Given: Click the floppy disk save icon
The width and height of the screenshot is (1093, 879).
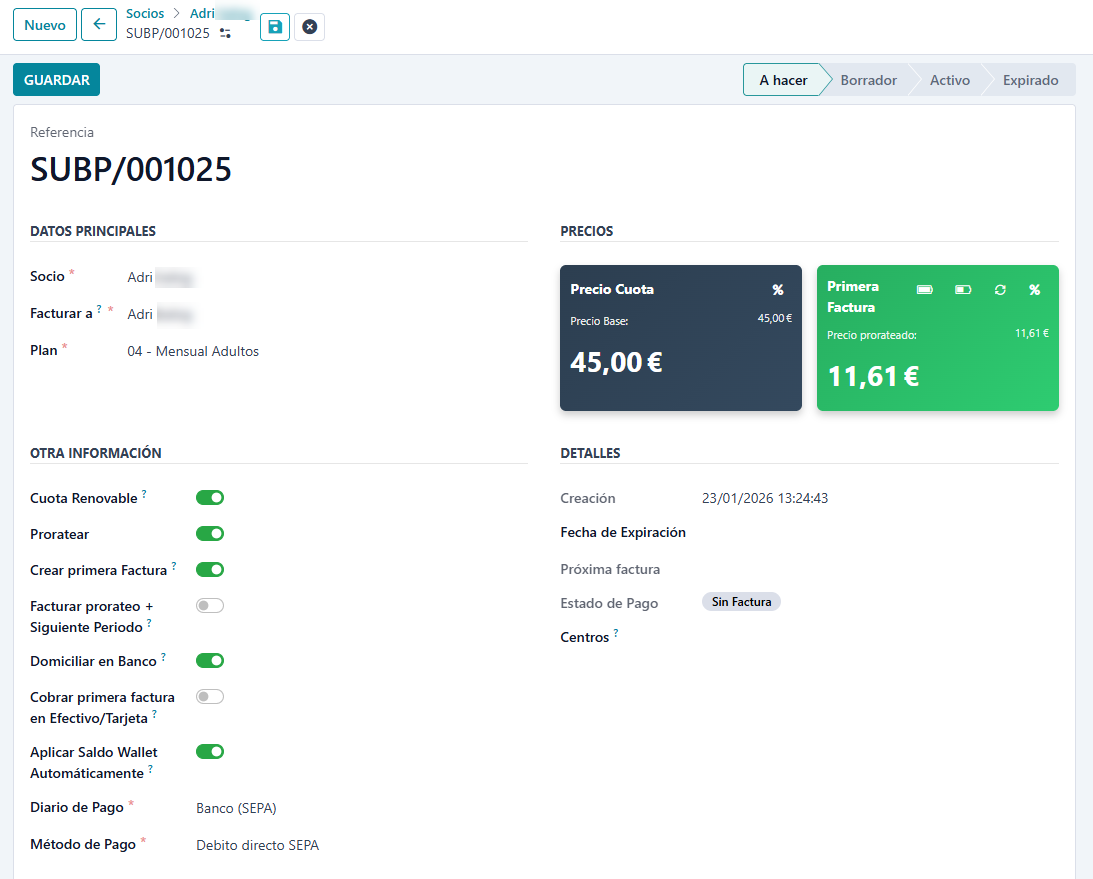Looking at the screenshot, I should (275, 27).
